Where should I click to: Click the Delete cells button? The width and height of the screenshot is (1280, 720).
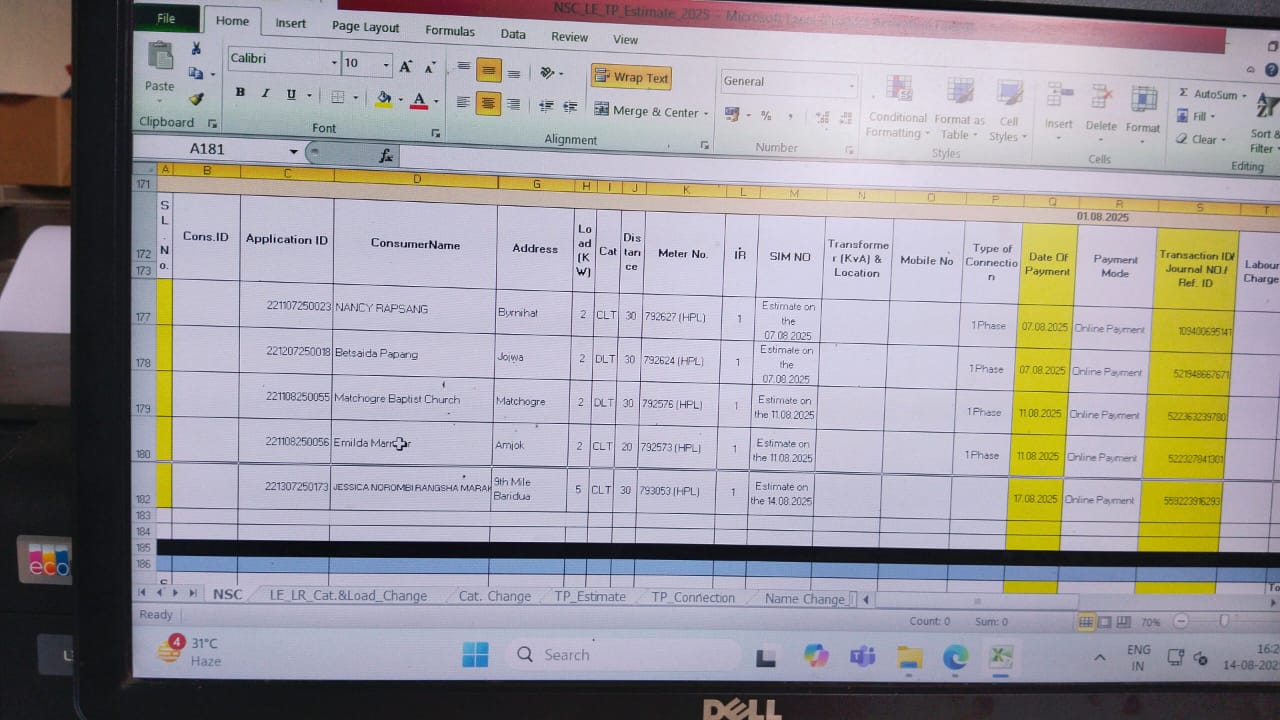1101,112
